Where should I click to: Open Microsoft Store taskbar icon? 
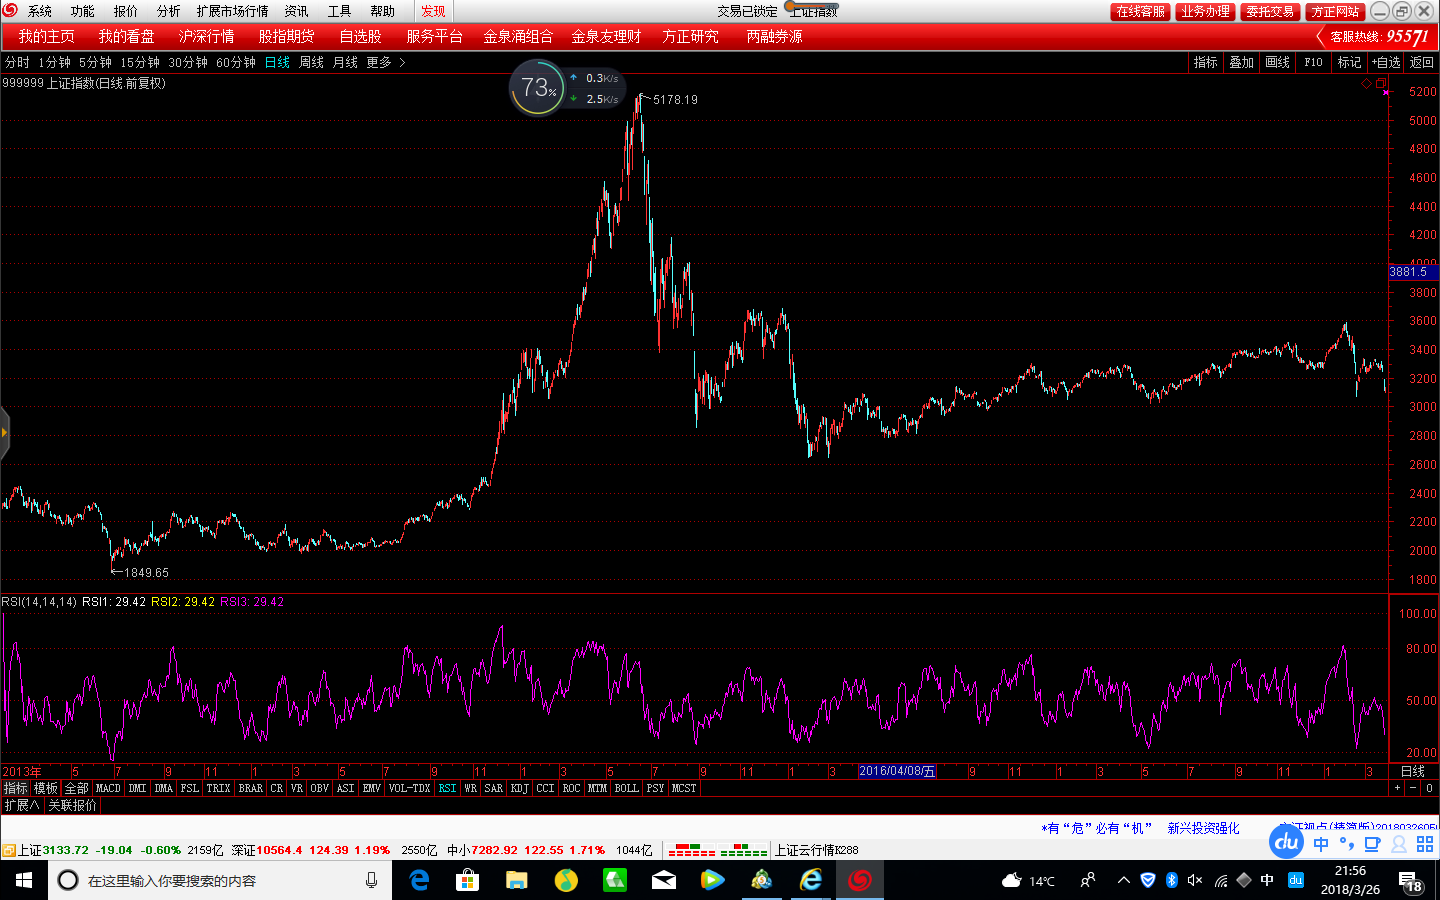(x=467, y=880)
